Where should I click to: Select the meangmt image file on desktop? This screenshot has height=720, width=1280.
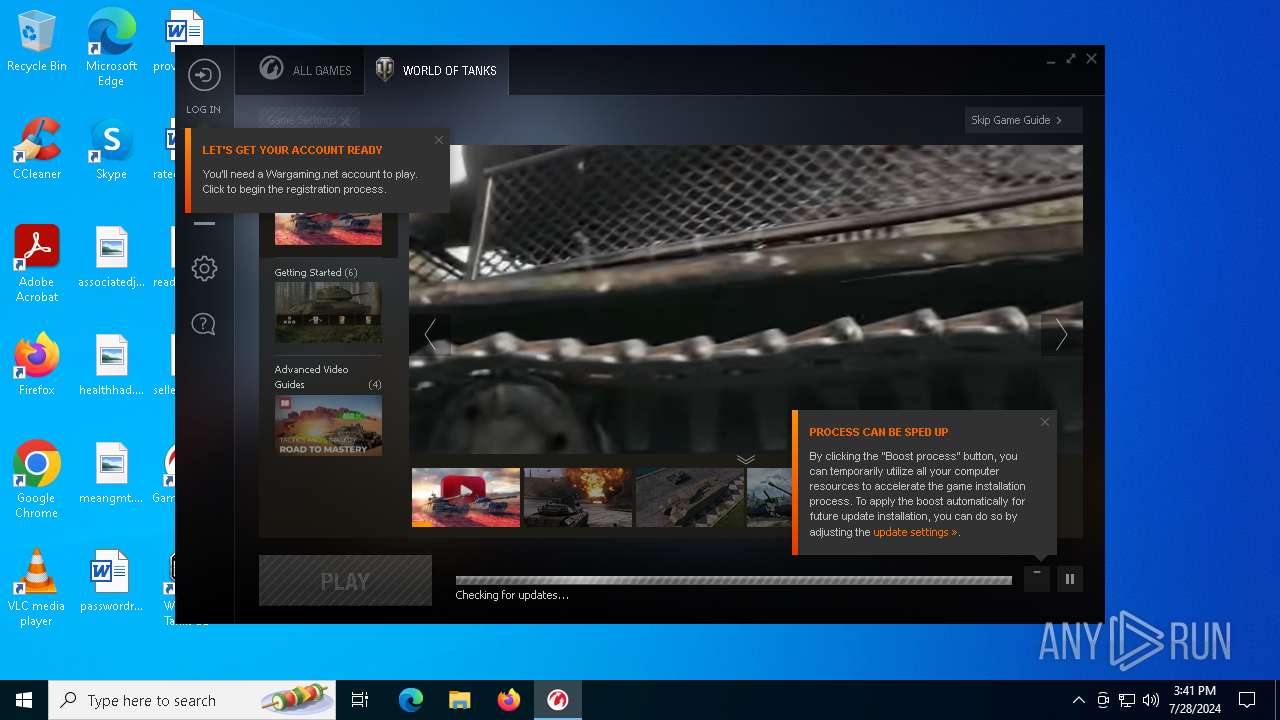tap(111, 473)
